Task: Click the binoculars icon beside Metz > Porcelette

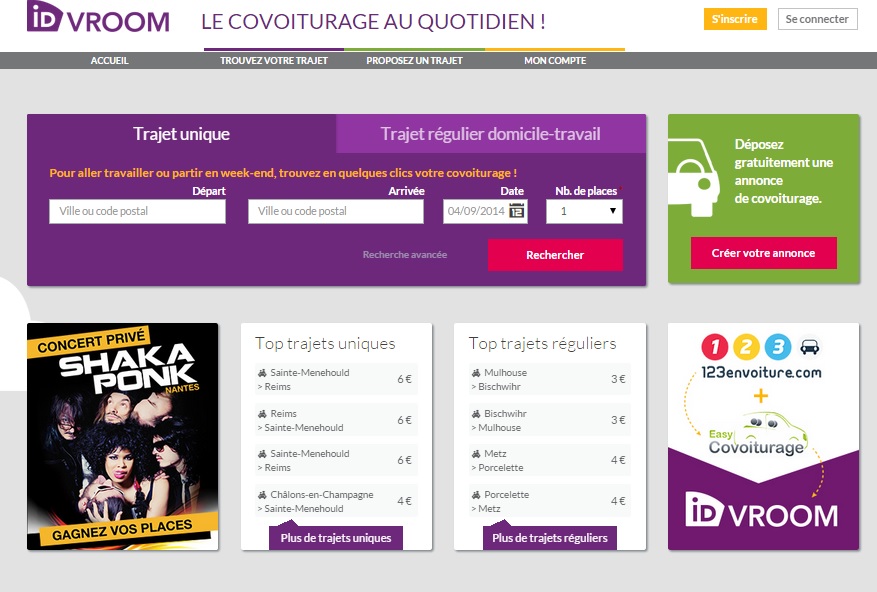Action: point(476,454)
